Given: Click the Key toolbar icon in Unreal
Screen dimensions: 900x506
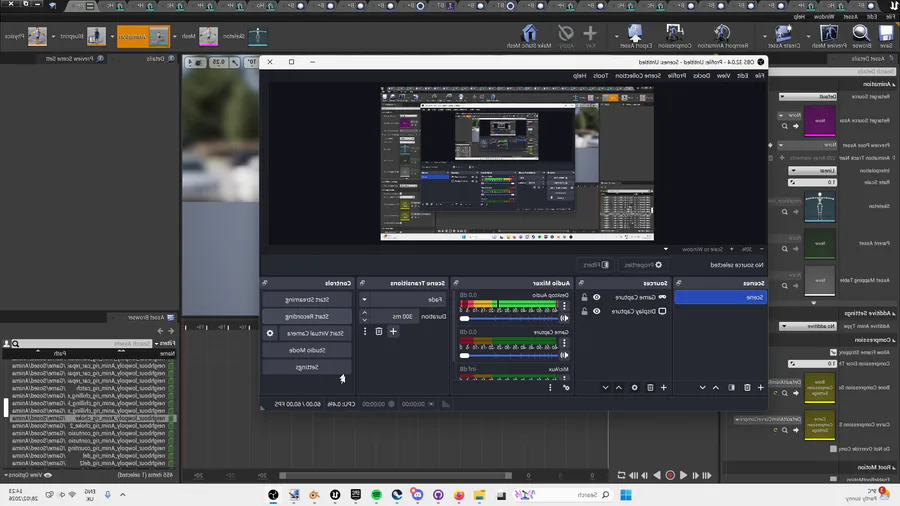Looking at the screenshot, I should (590, 36).
